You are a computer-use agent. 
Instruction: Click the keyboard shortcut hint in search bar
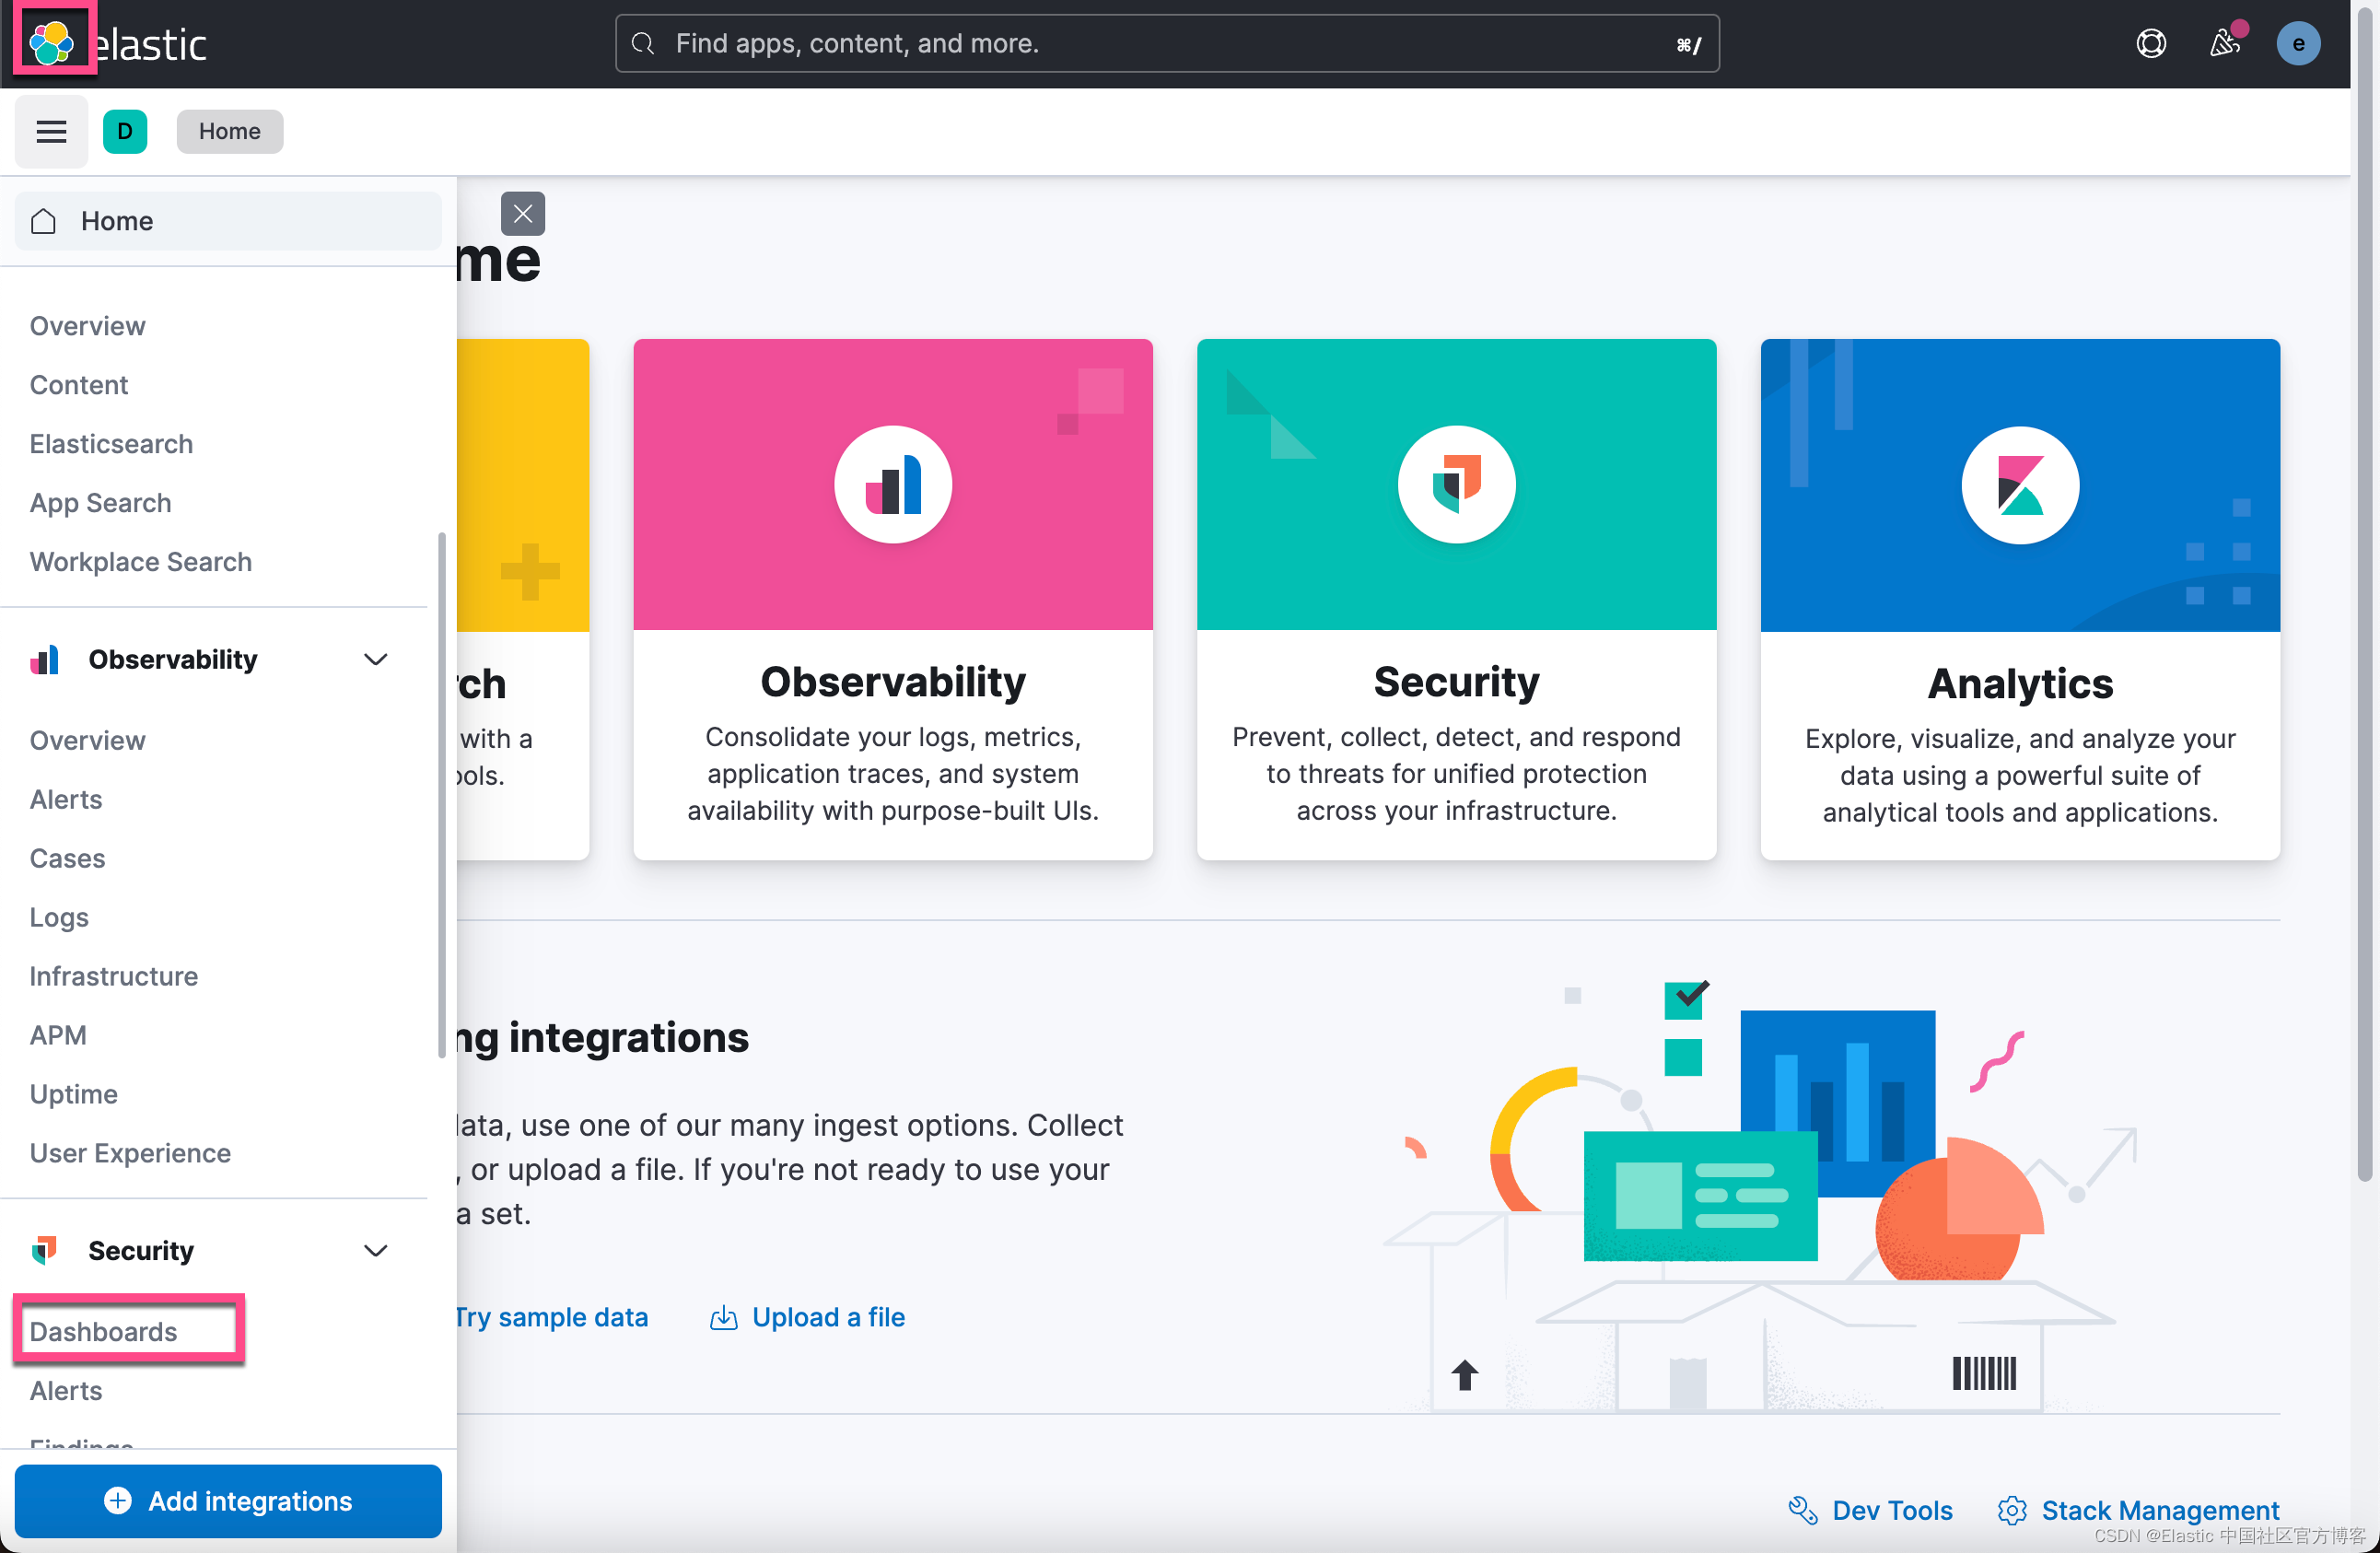point(1688,44)
